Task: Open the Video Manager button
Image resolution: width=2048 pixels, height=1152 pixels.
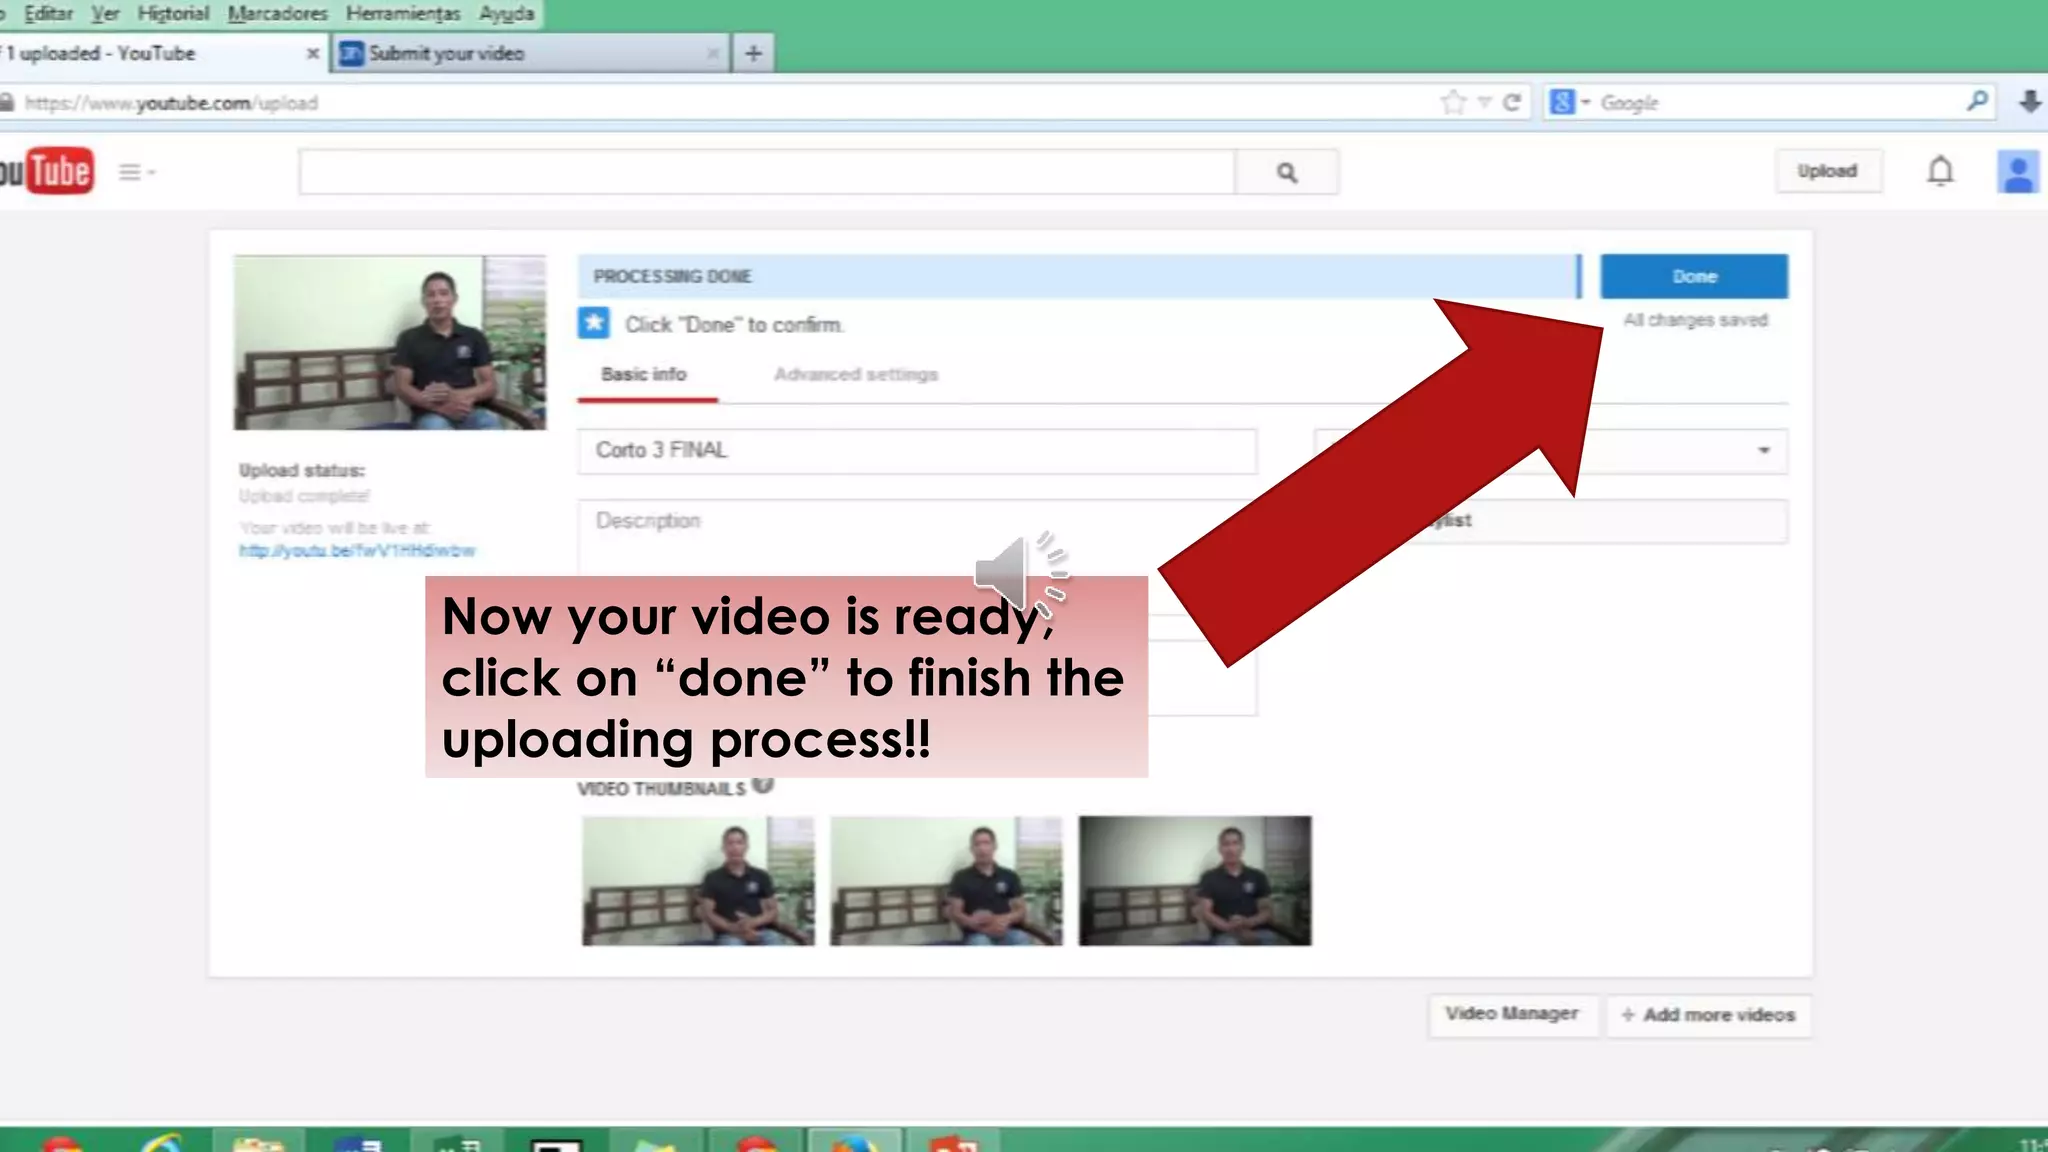Action: tap(1512, 1014)
